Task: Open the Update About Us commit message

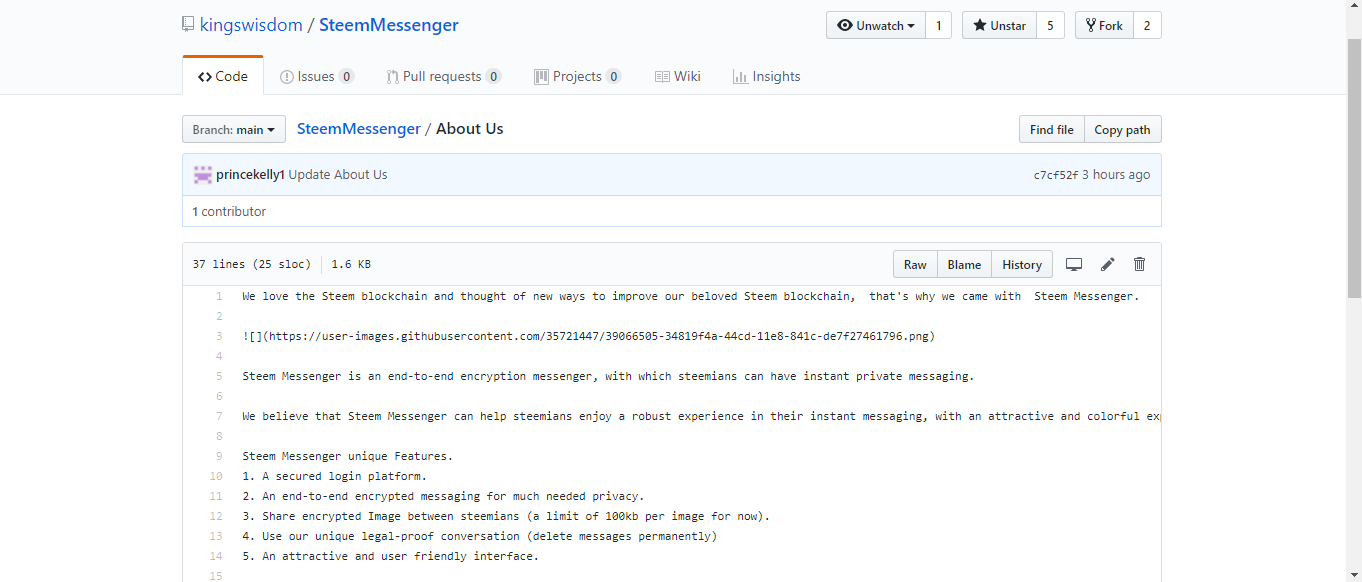Action: [338, 174]
